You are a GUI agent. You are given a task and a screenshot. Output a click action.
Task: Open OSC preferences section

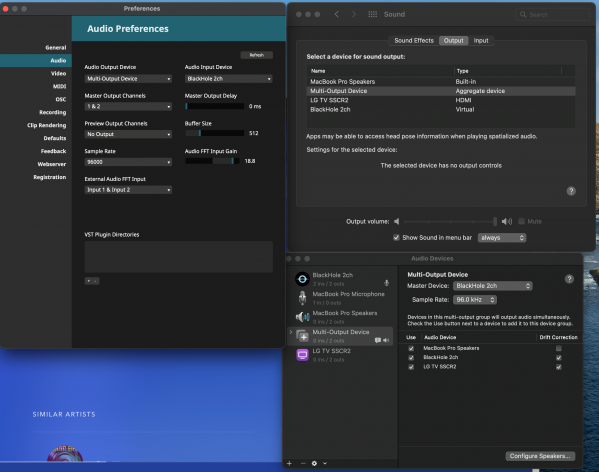[x=36, y=99]
